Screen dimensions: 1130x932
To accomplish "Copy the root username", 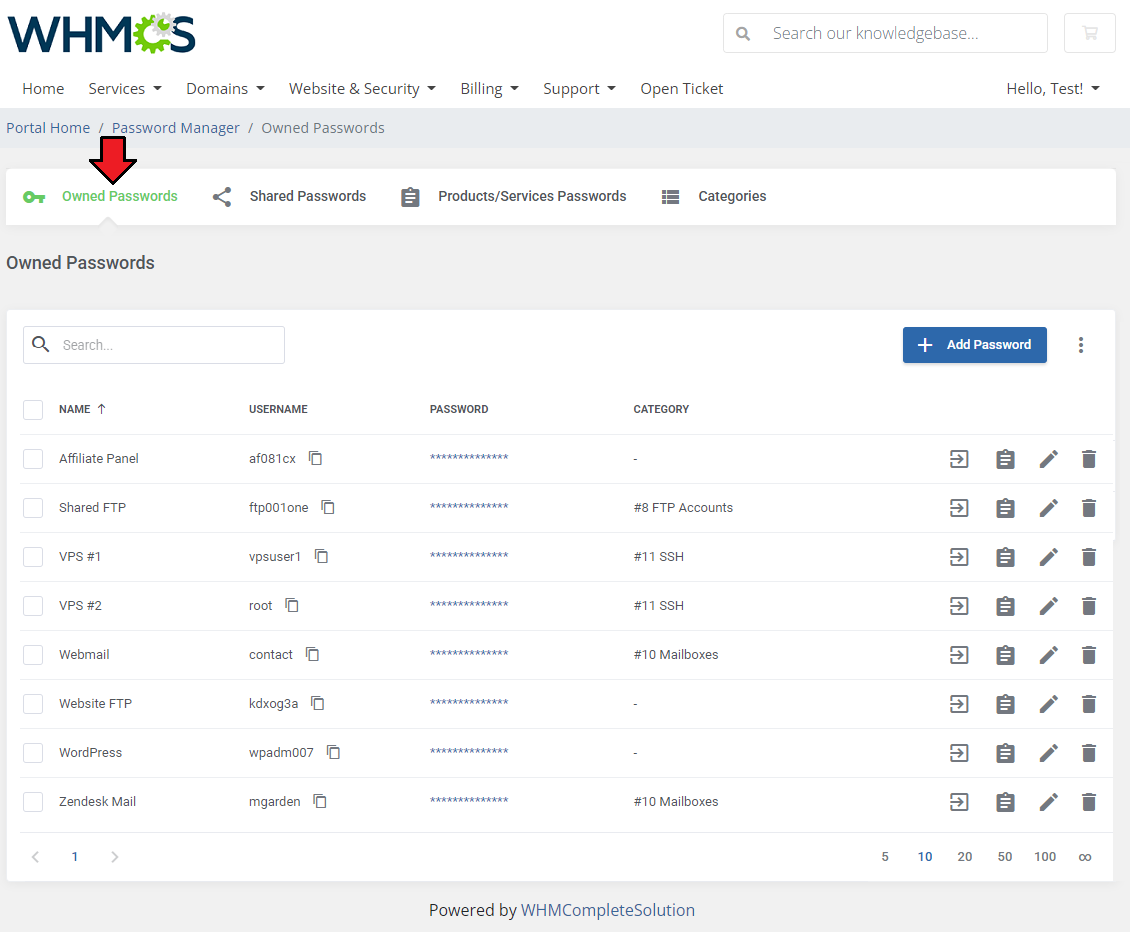I will 292,605.
